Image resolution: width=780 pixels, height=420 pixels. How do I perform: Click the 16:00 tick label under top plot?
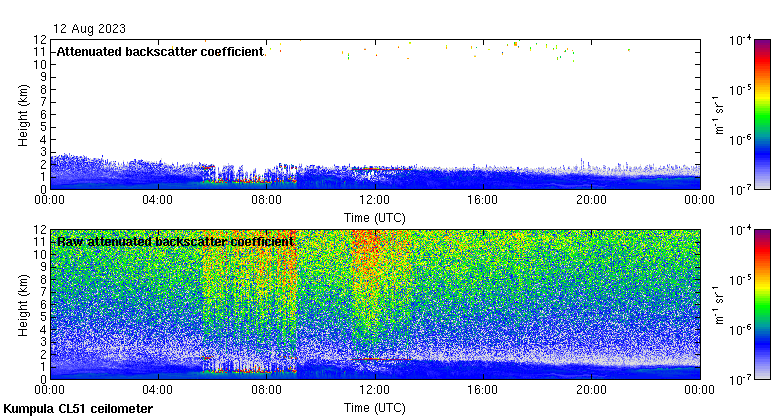click(x=483, y=200)
